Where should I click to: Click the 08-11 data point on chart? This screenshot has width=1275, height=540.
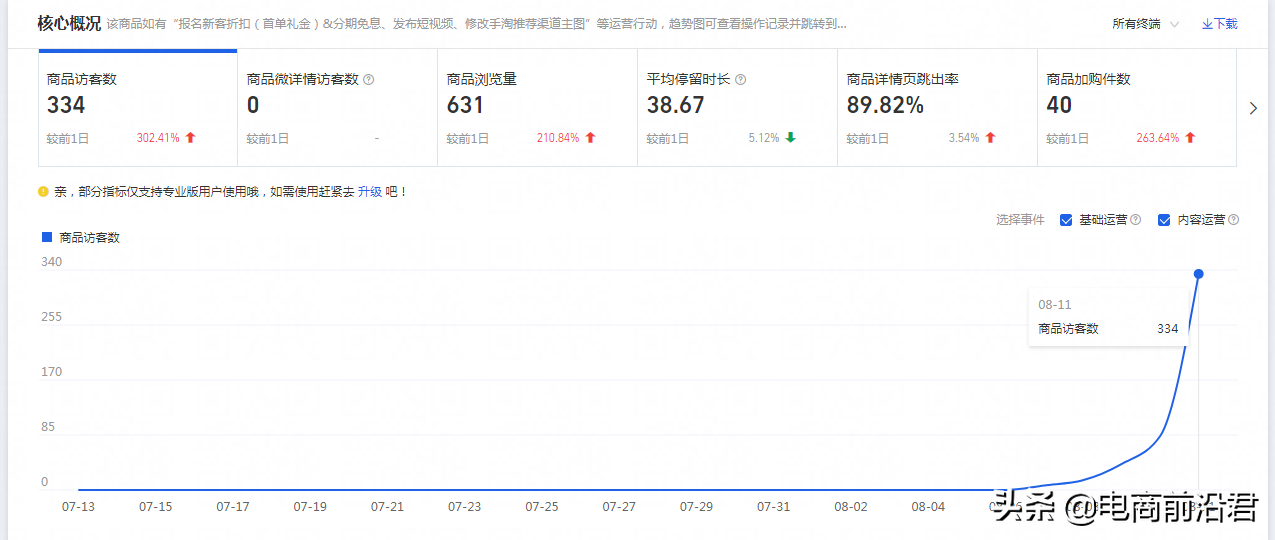point(1199,273)
